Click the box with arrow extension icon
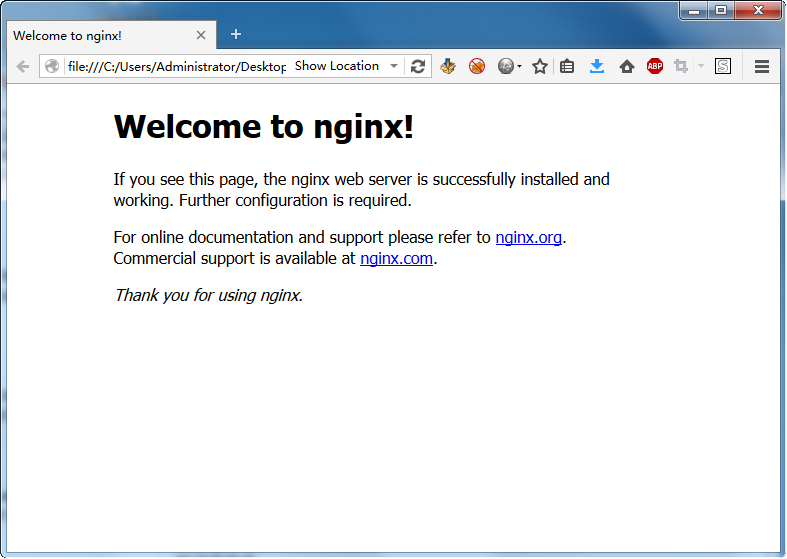This screenshot has height=559, width=787. tap(448, 66)
